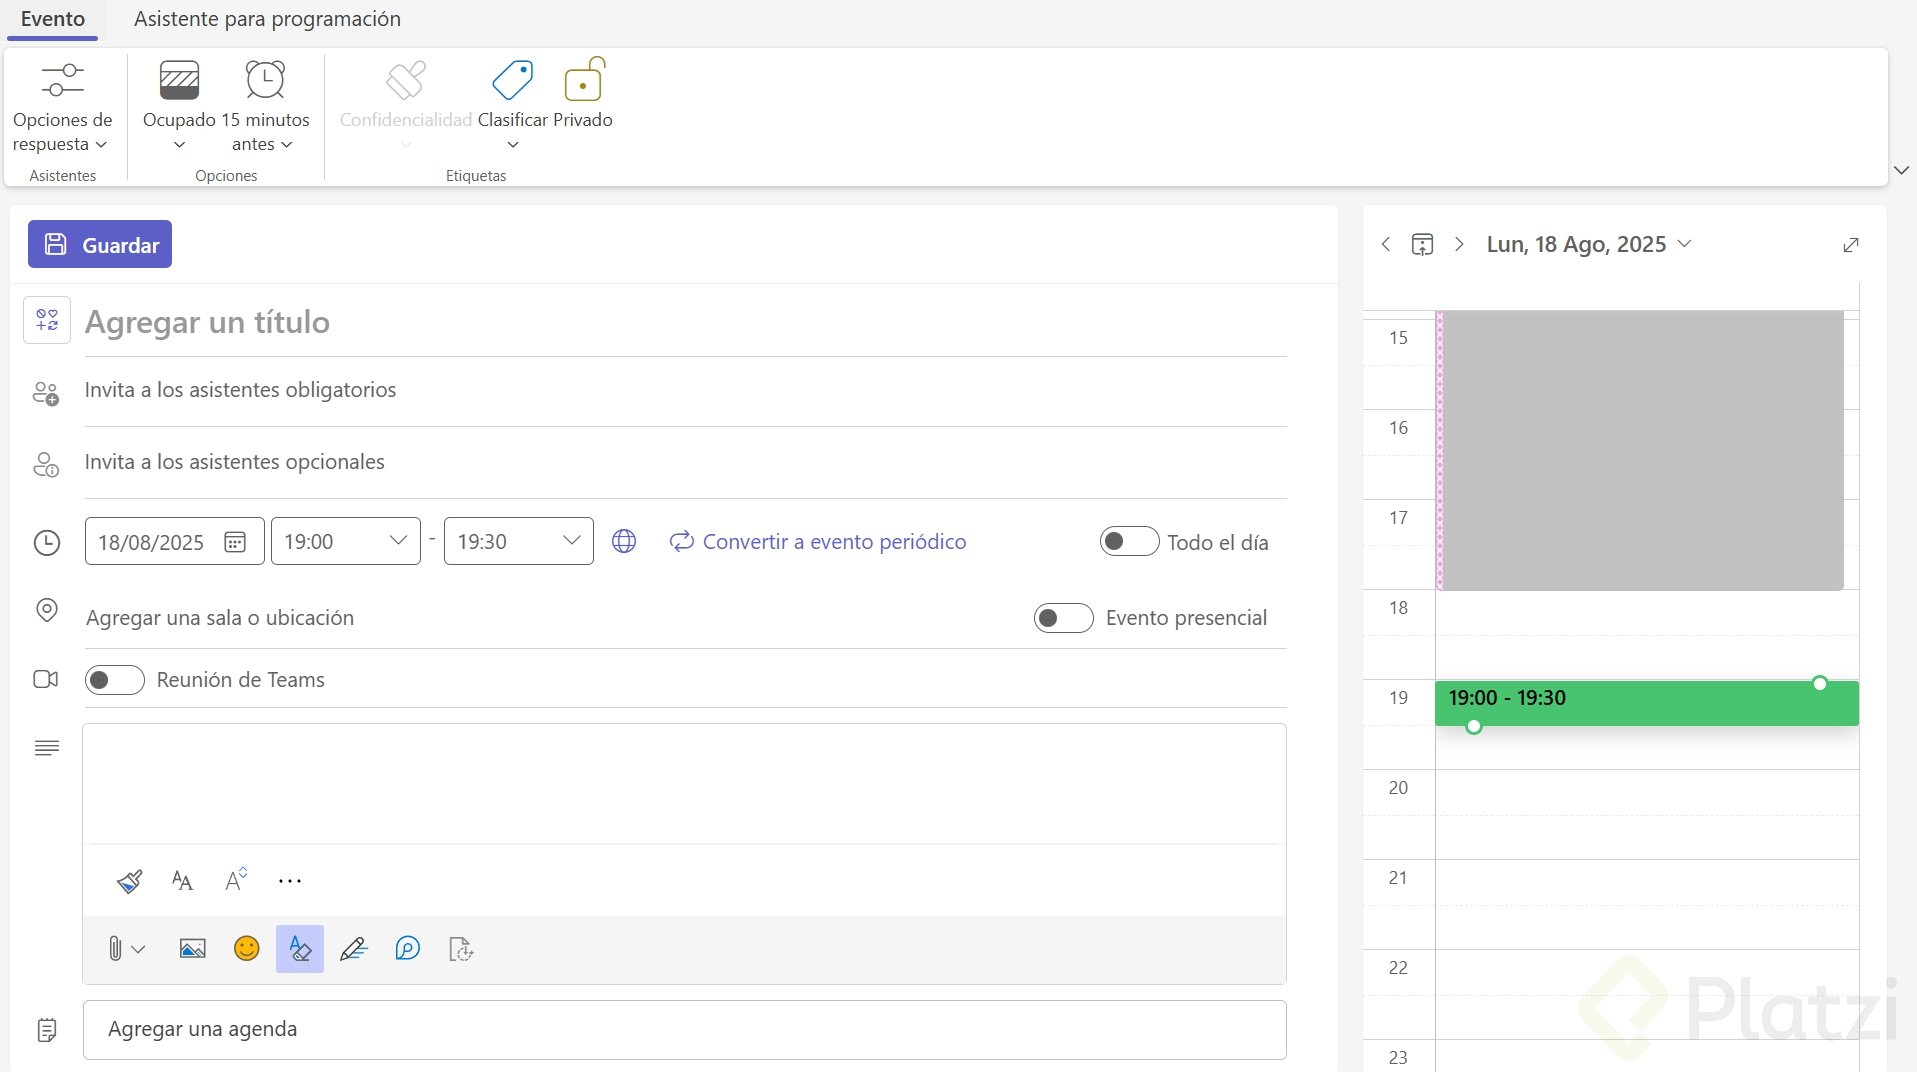1917x1072 pixels.
Task: Click the Agregar una agenda field
Action: click(685, 1030)
